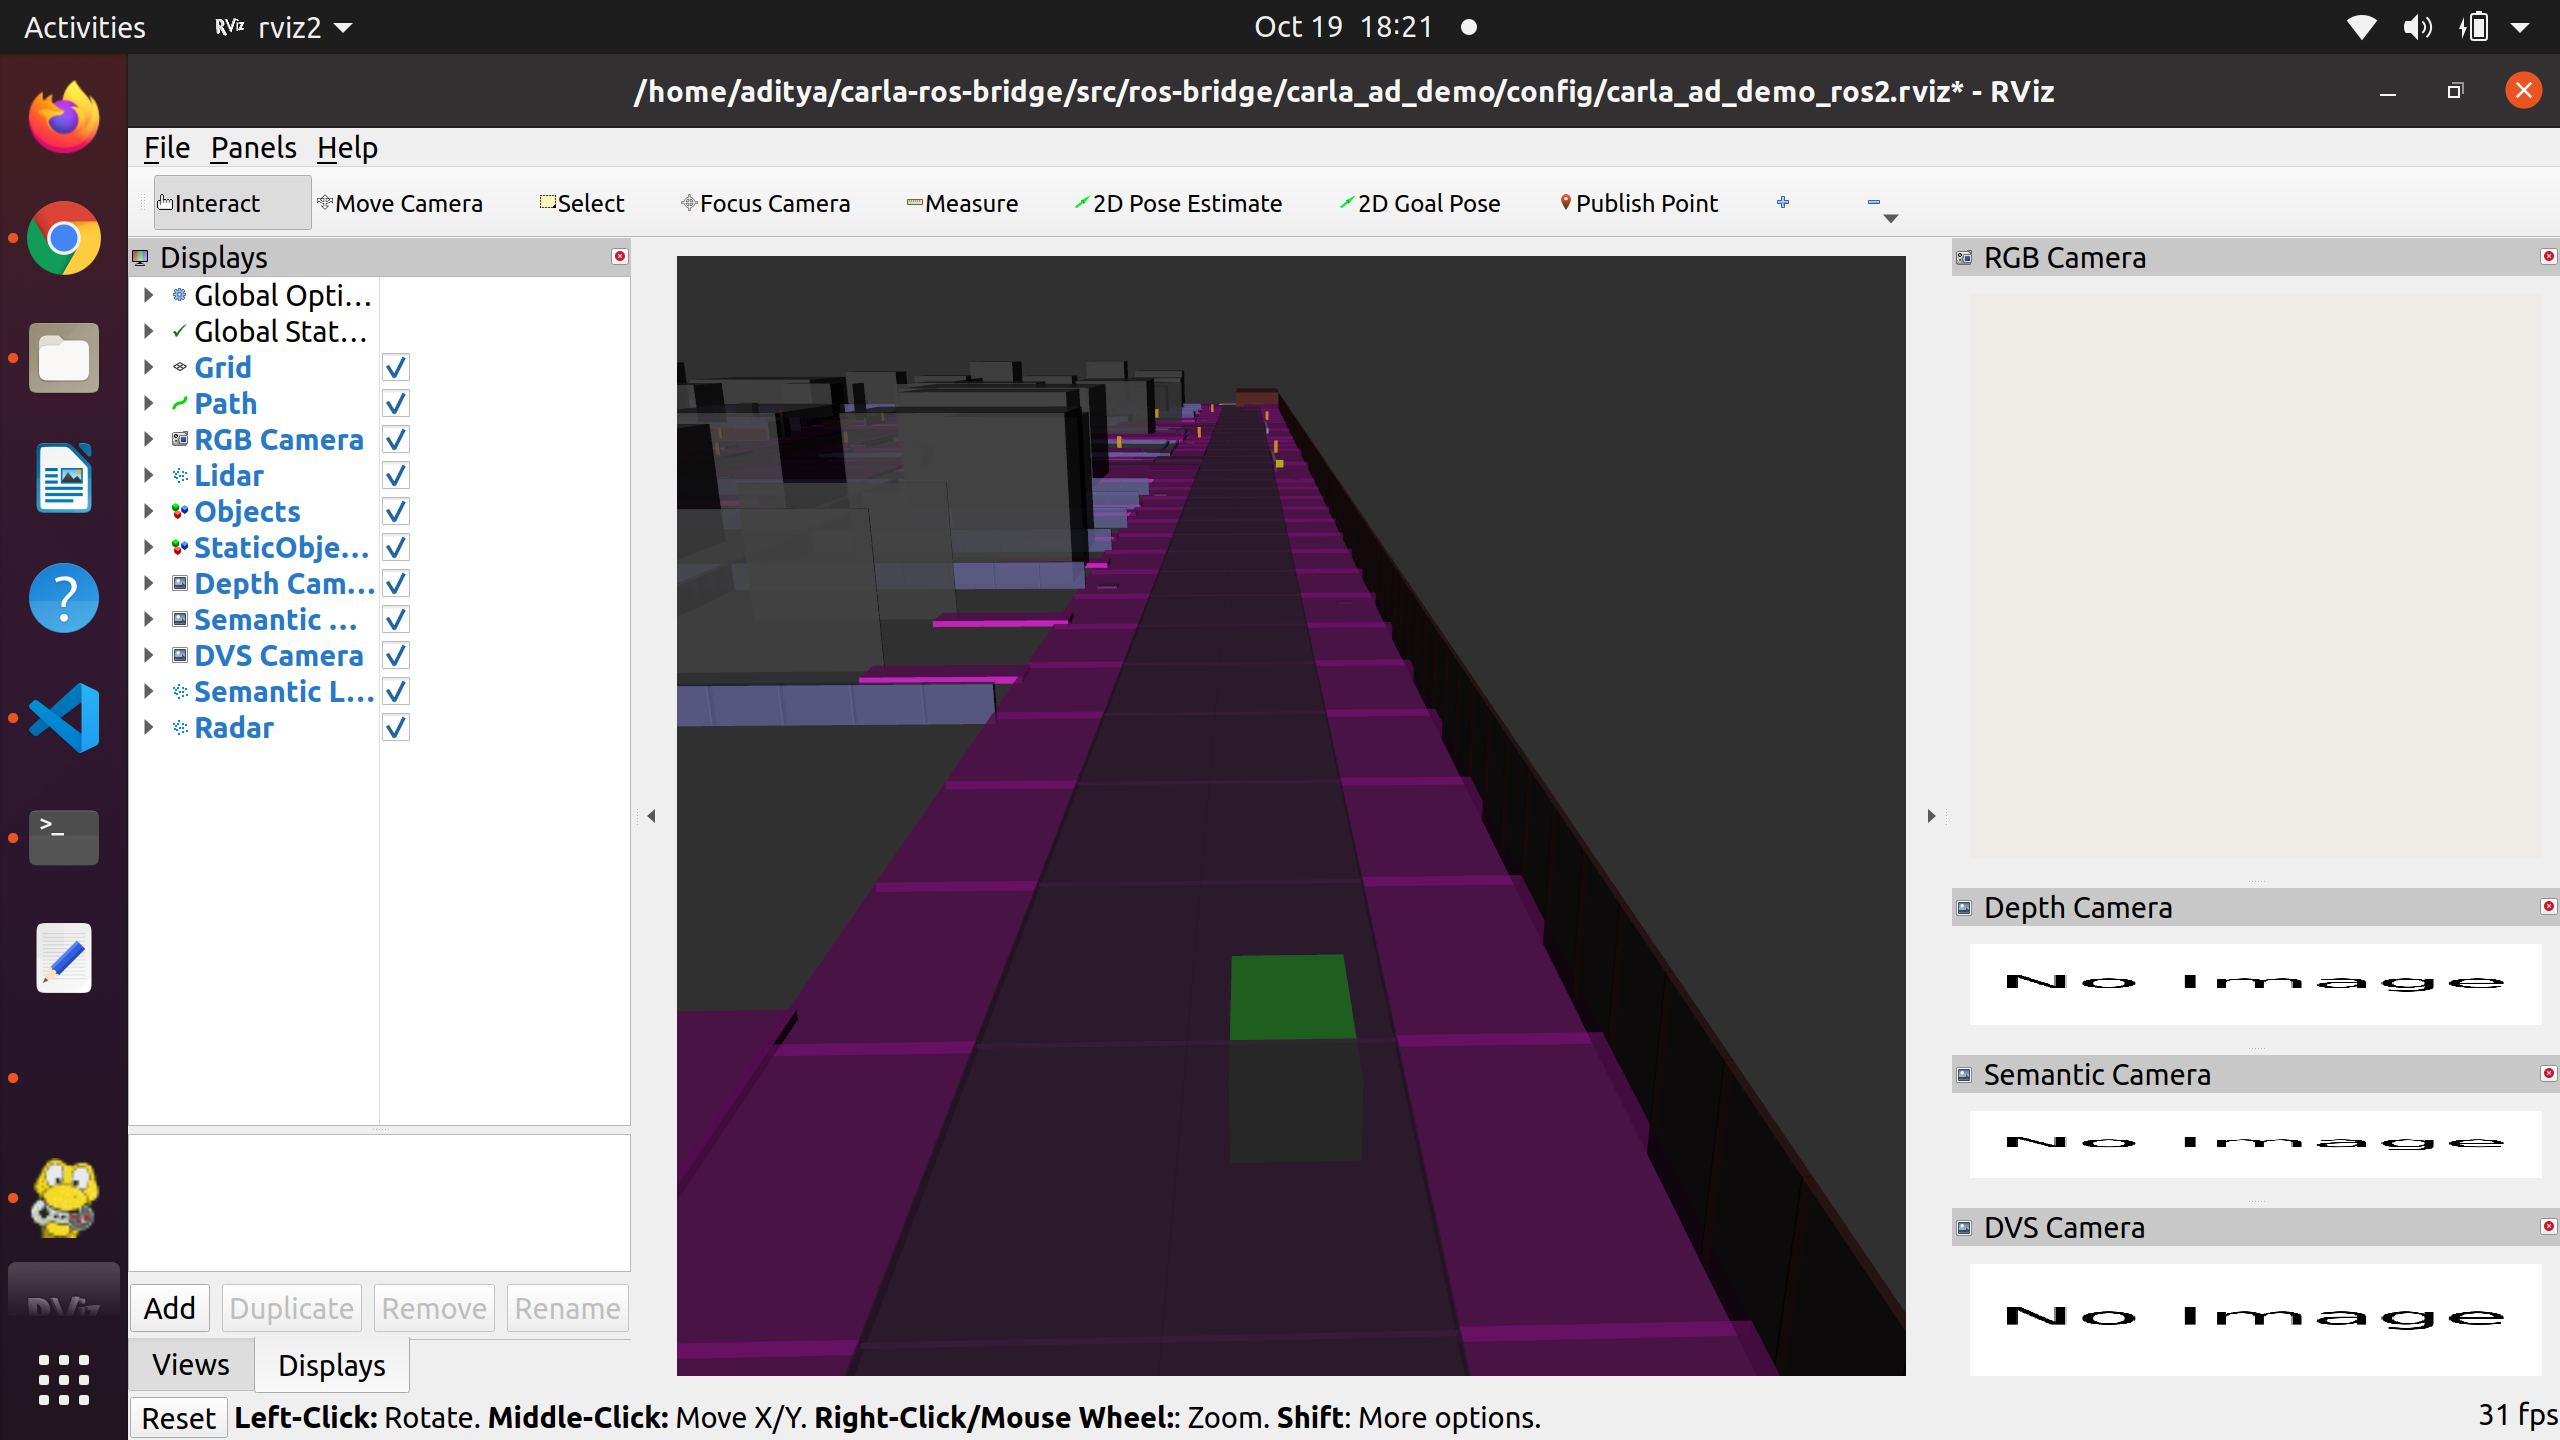Image resolution: width=2560 pixels, height=1440 pixels.
Task: Toggle the Objects display checkbox
Action: click(396, 511)
